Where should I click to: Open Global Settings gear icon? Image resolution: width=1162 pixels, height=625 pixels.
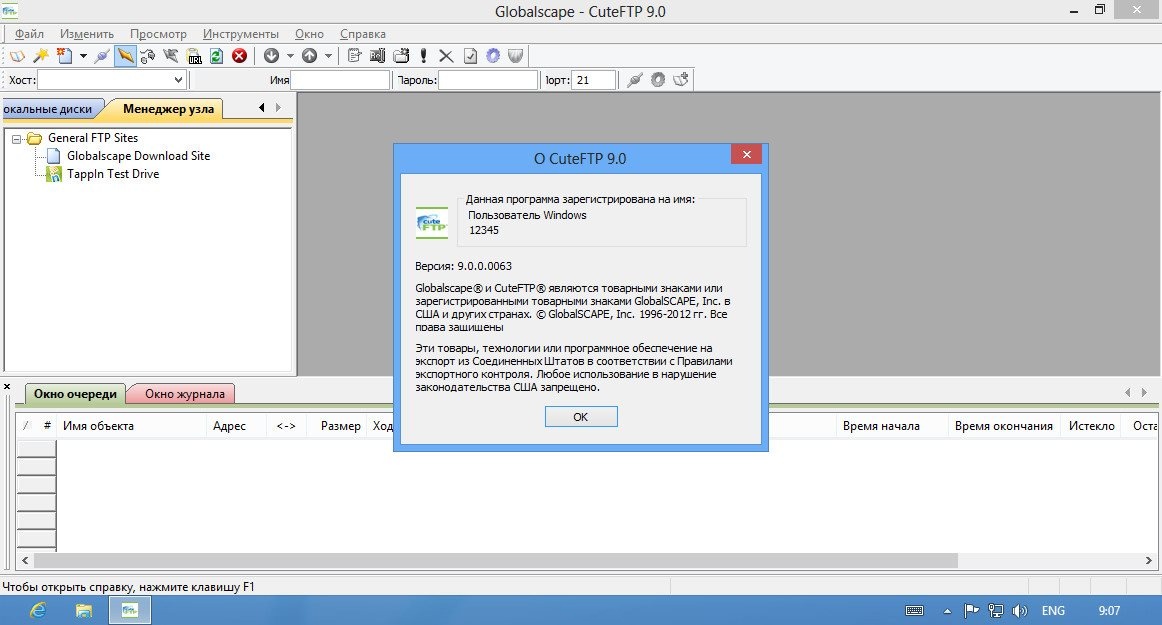[493, 56]
